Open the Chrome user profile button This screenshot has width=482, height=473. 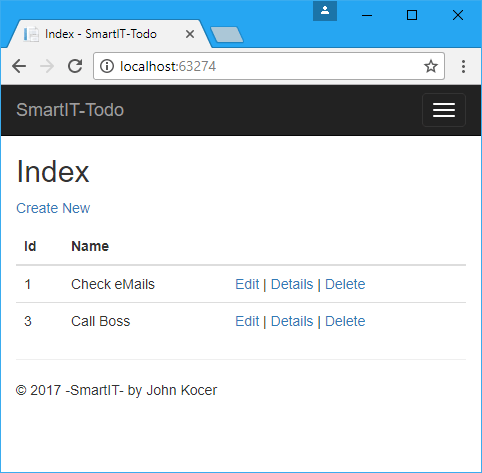[325, 11]
